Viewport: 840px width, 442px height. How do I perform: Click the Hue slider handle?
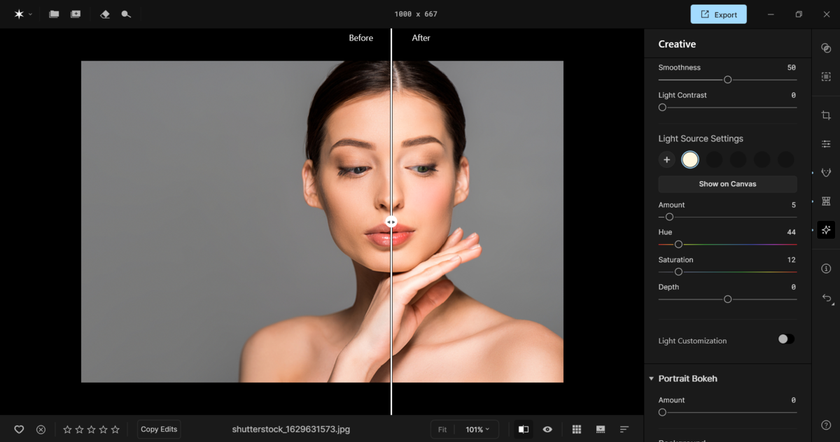[x=678, y=244]
